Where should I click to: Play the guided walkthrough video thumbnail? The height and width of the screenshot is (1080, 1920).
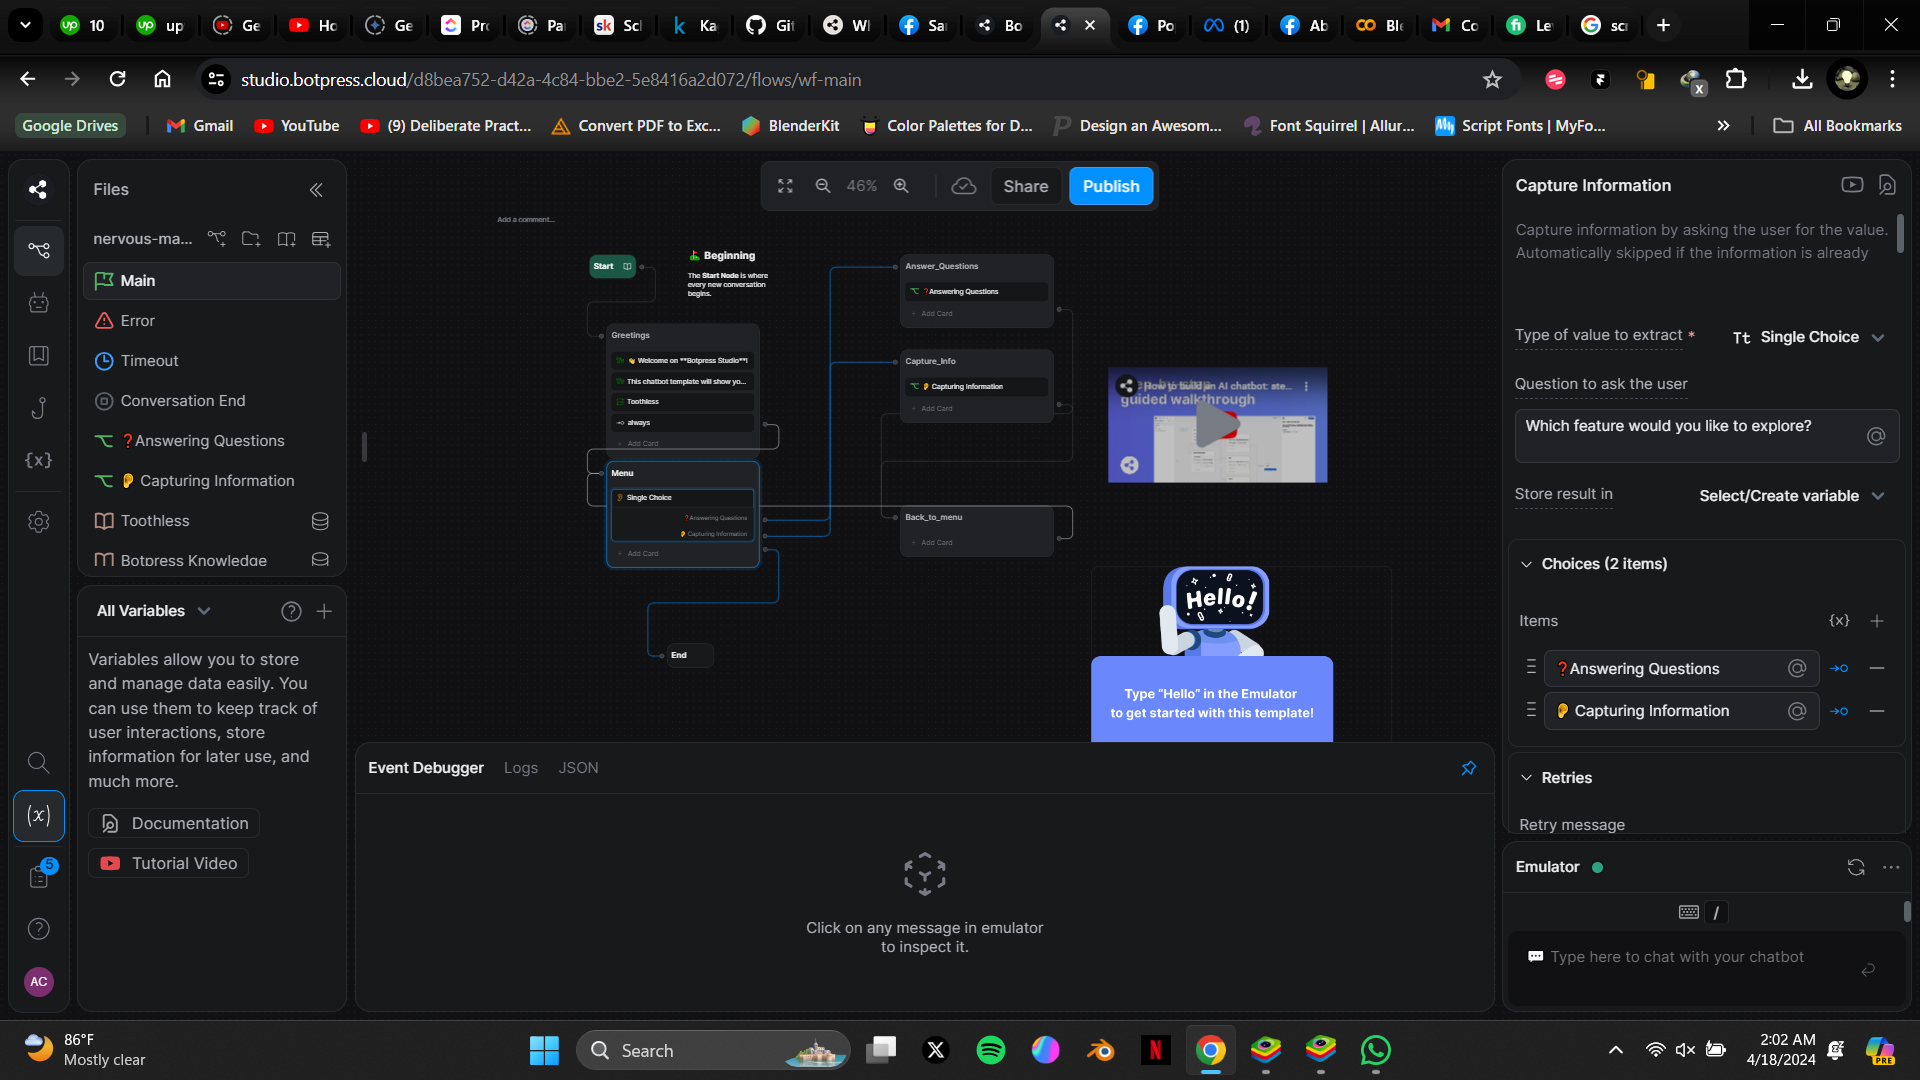(x=1217, y=426)
